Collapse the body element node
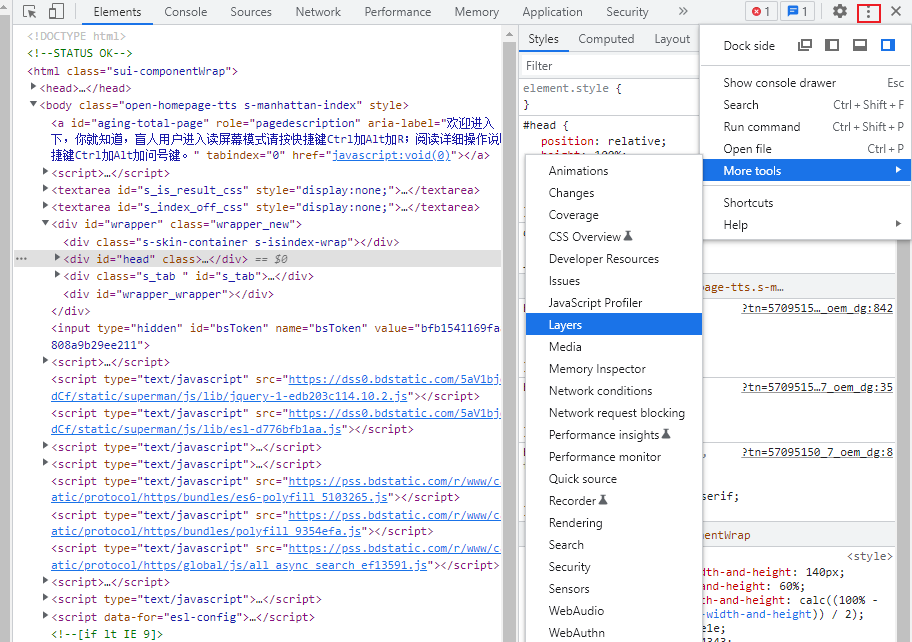This screenshot has width=912, height=642. click(x=34, y=104)
